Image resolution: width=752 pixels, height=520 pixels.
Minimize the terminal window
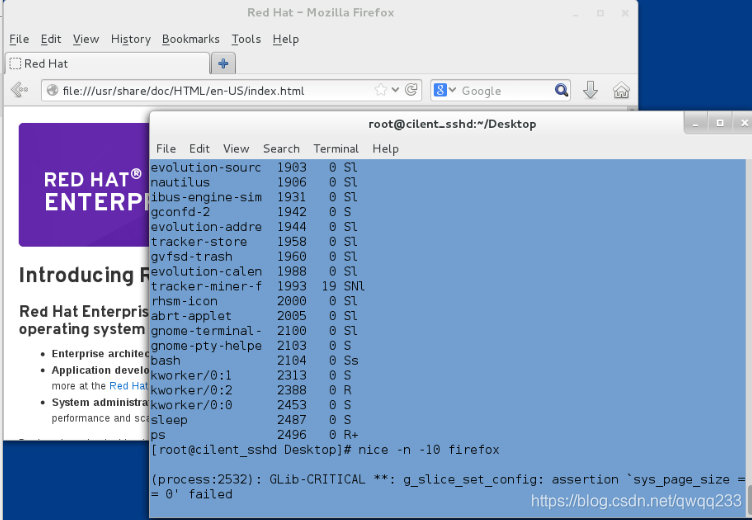[x=695, y=124]
